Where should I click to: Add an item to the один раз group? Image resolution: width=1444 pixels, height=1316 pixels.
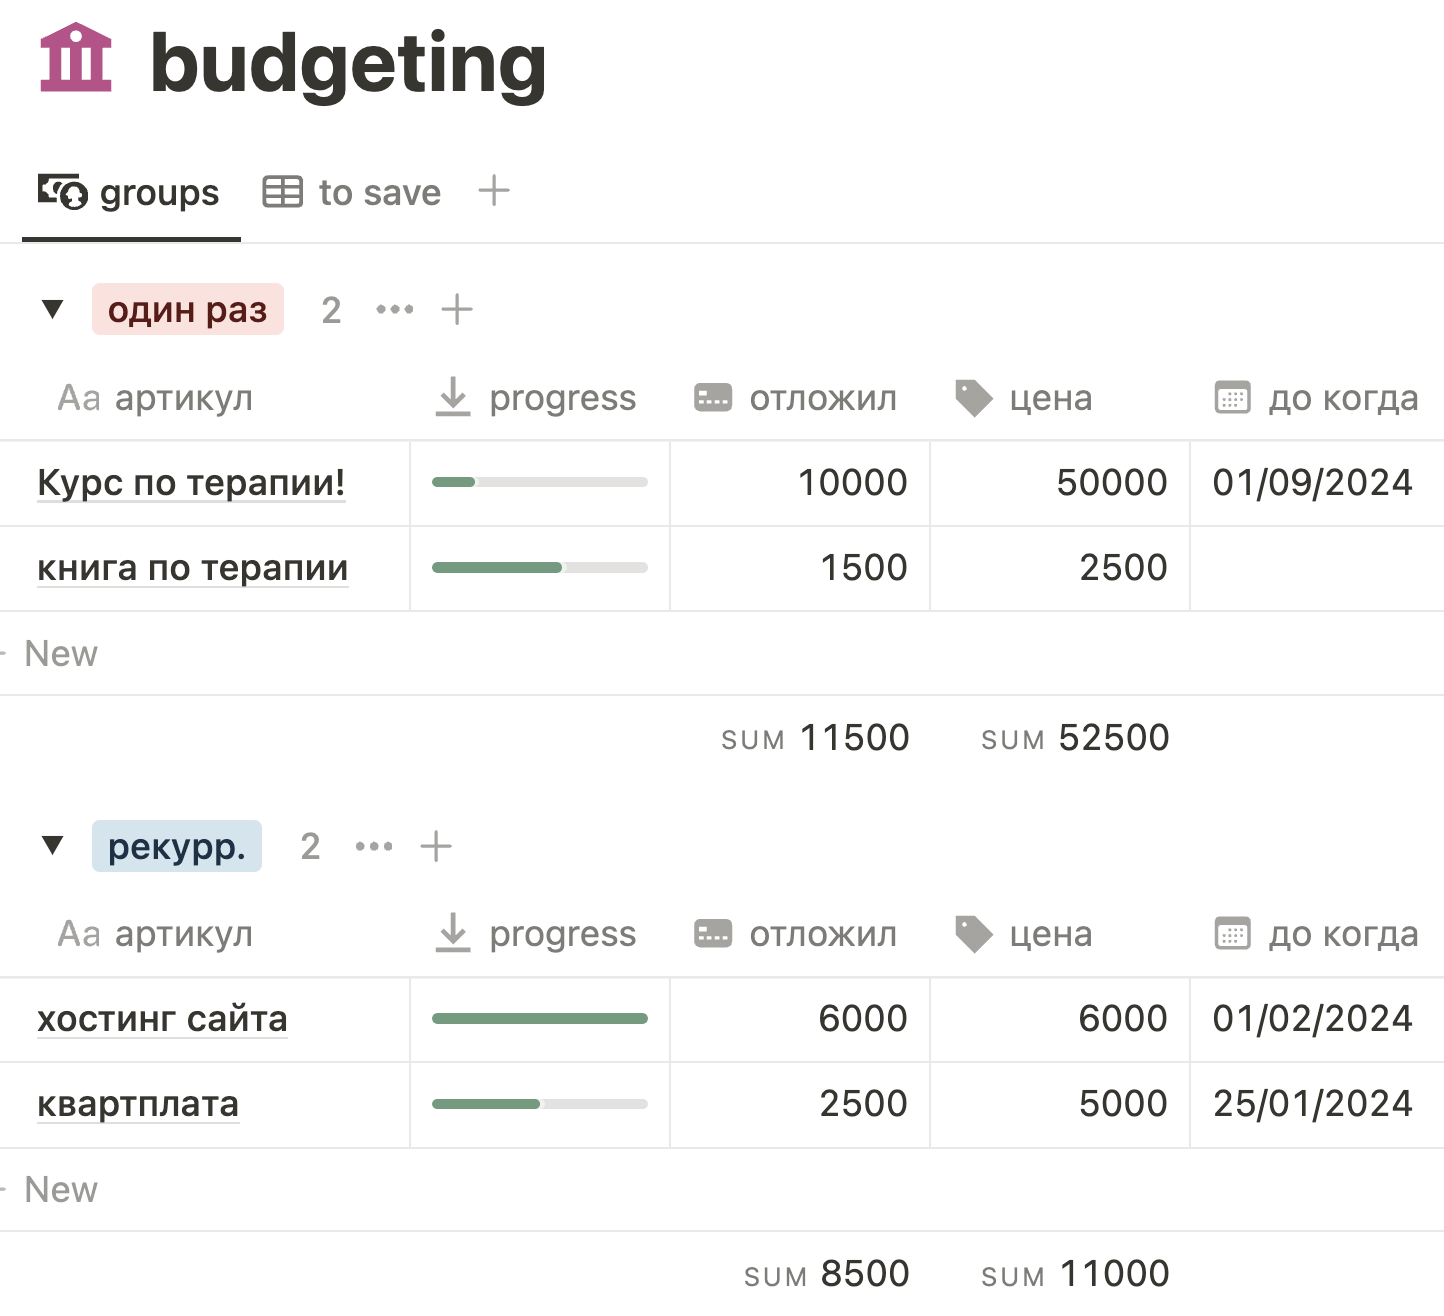[457, 310]
